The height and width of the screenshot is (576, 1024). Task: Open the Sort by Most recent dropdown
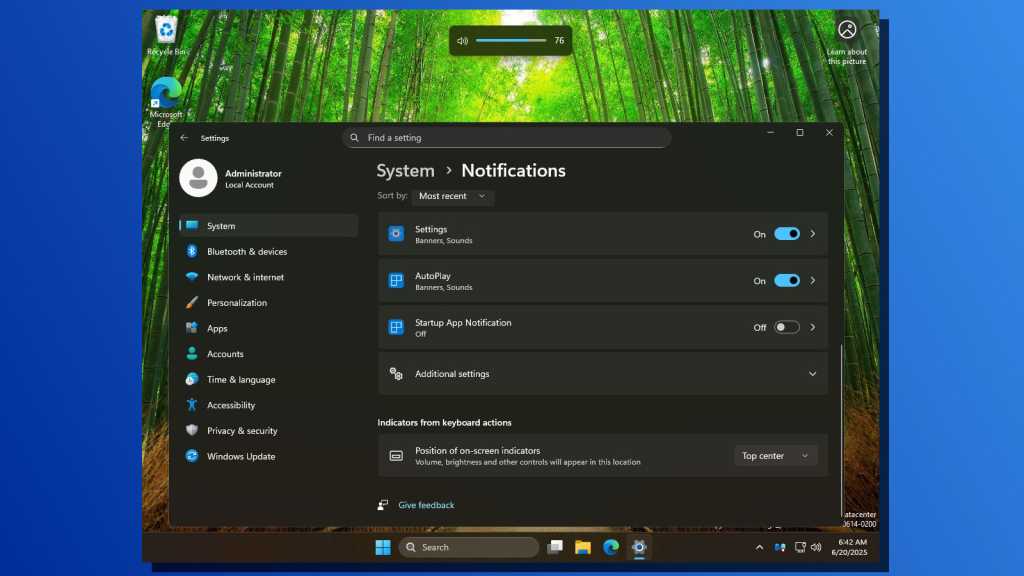click(x=453, y=196)
